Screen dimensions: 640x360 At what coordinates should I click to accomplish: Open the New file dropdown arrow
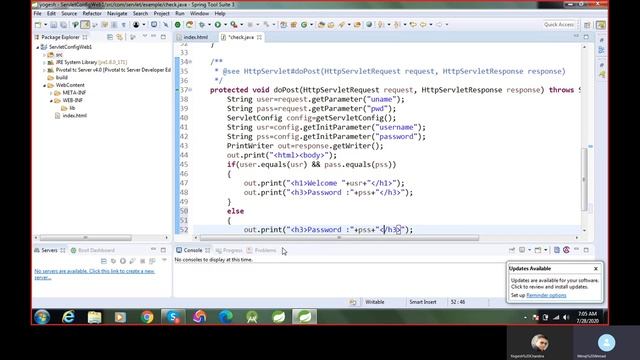point(45,25)
